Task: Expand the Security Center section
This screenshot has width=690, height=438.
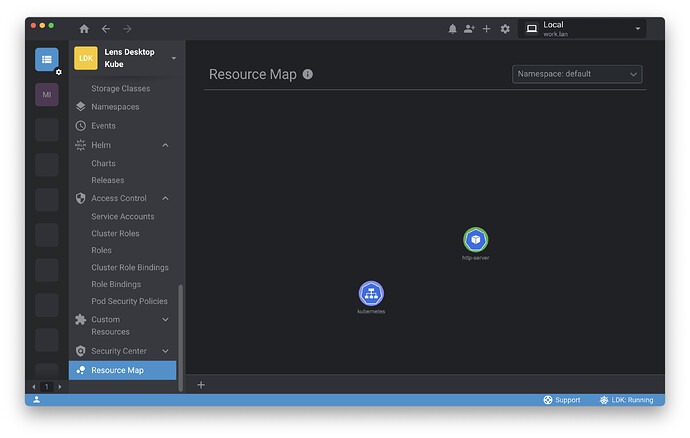Action: pos(165,351)
